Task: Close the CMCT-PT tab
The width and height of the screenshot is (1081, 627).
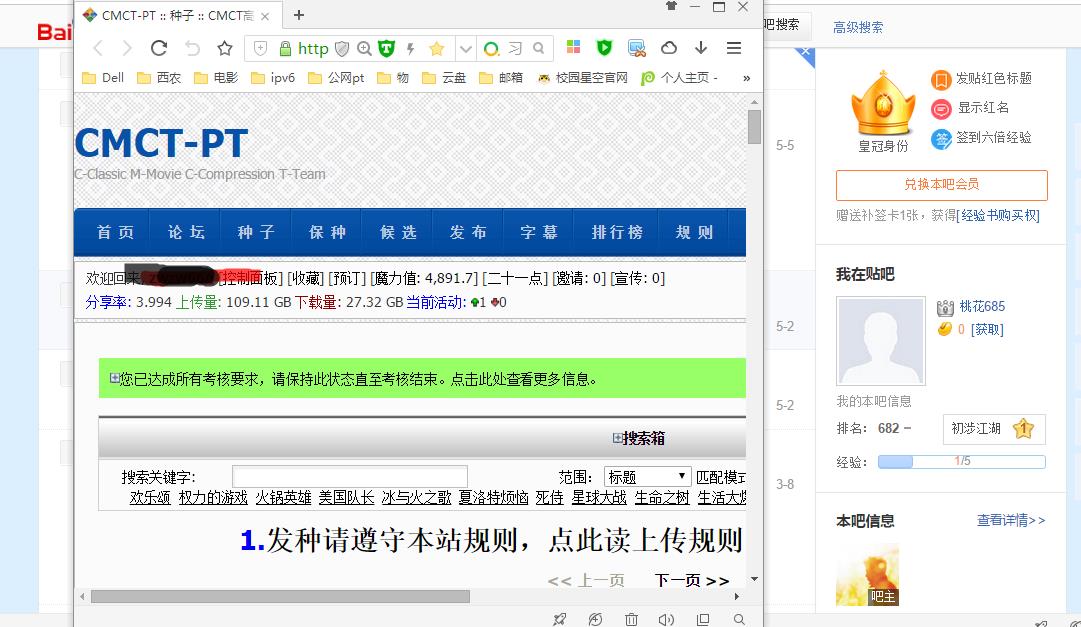Action: tap(265, 16)
